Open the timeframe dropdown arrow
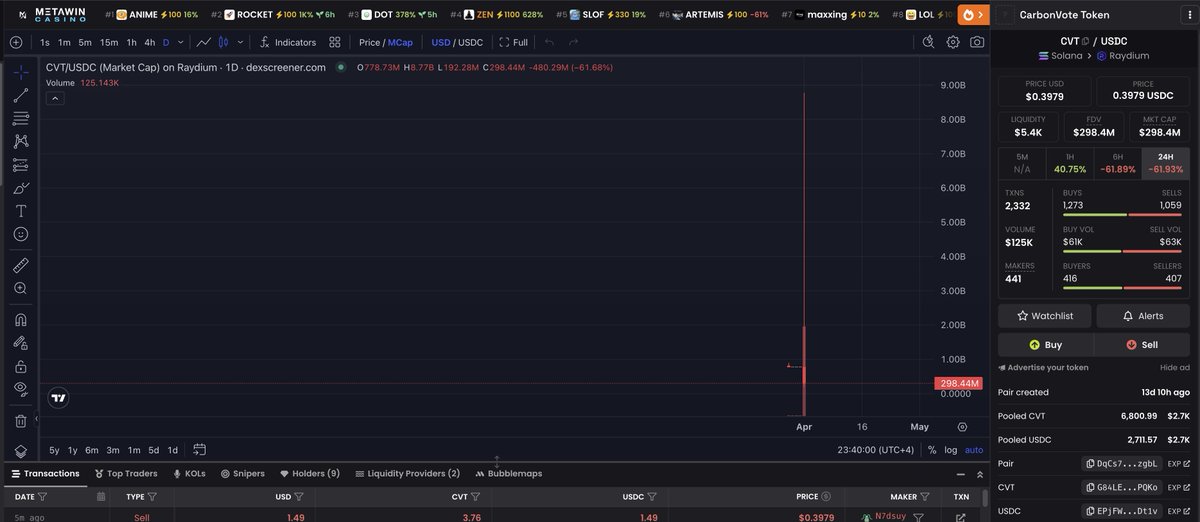 point(180,42)
